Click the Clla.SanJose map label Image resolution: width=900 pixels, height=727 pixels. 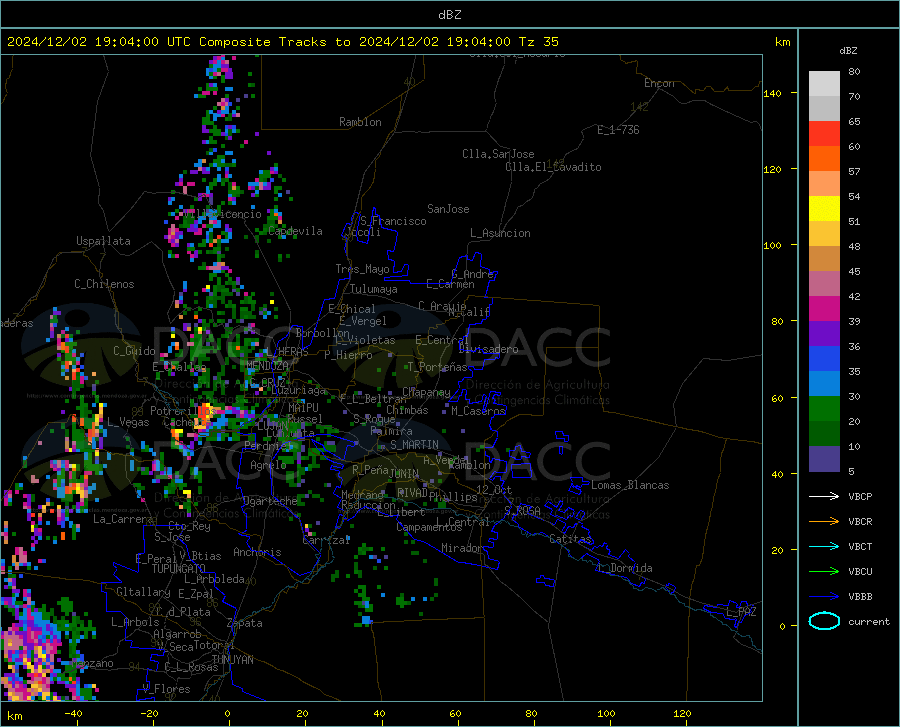pyautogui.click(x=498, y=154)
